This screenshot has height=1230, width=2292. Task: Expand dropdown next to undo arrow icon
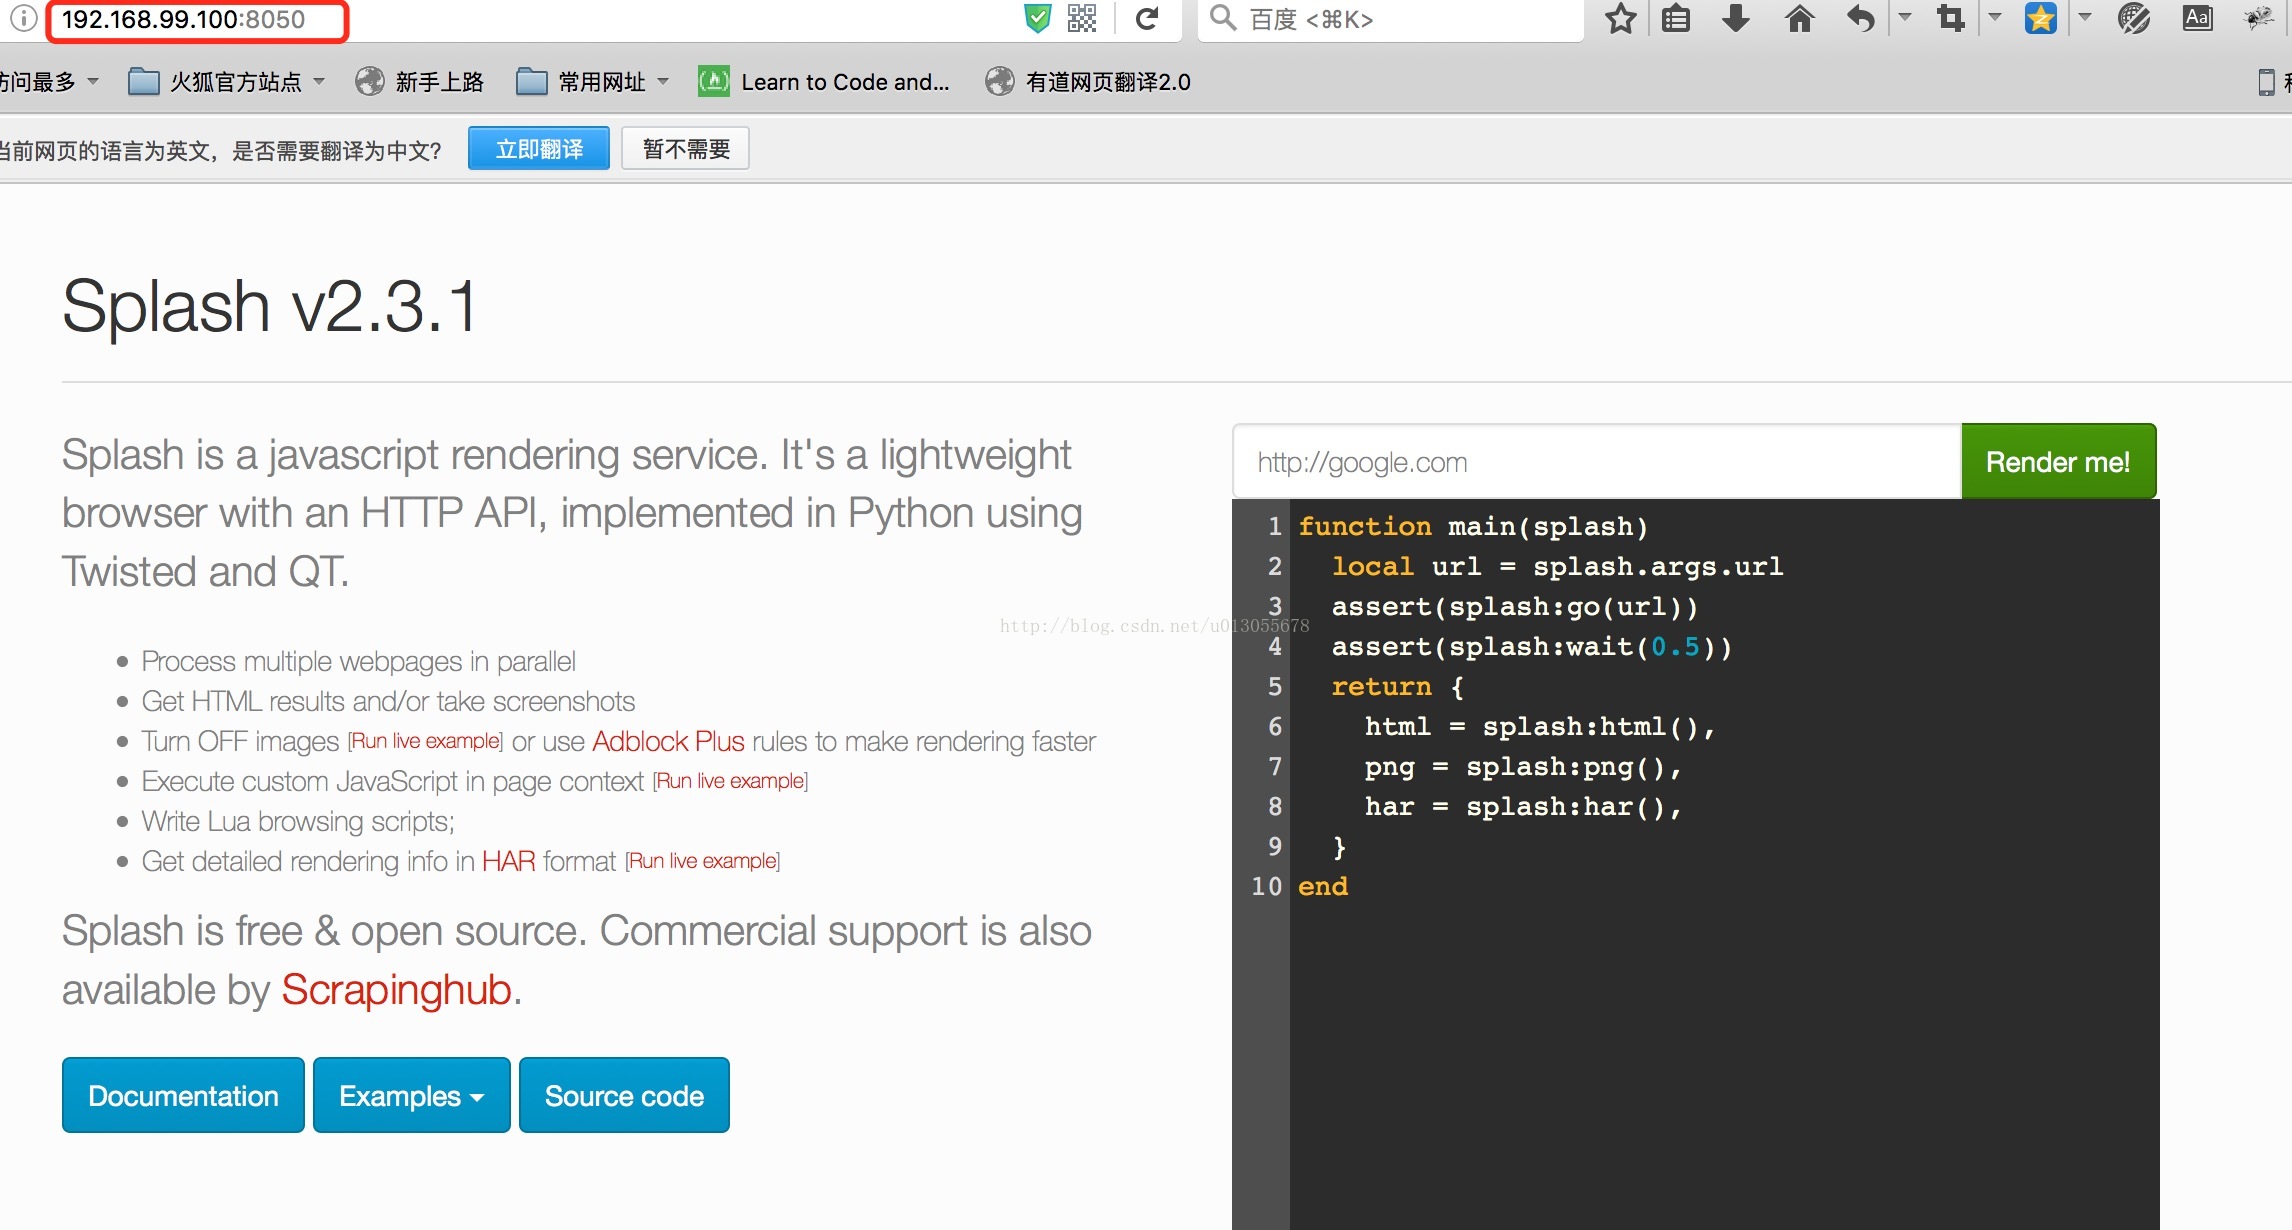coord(1905,17)
